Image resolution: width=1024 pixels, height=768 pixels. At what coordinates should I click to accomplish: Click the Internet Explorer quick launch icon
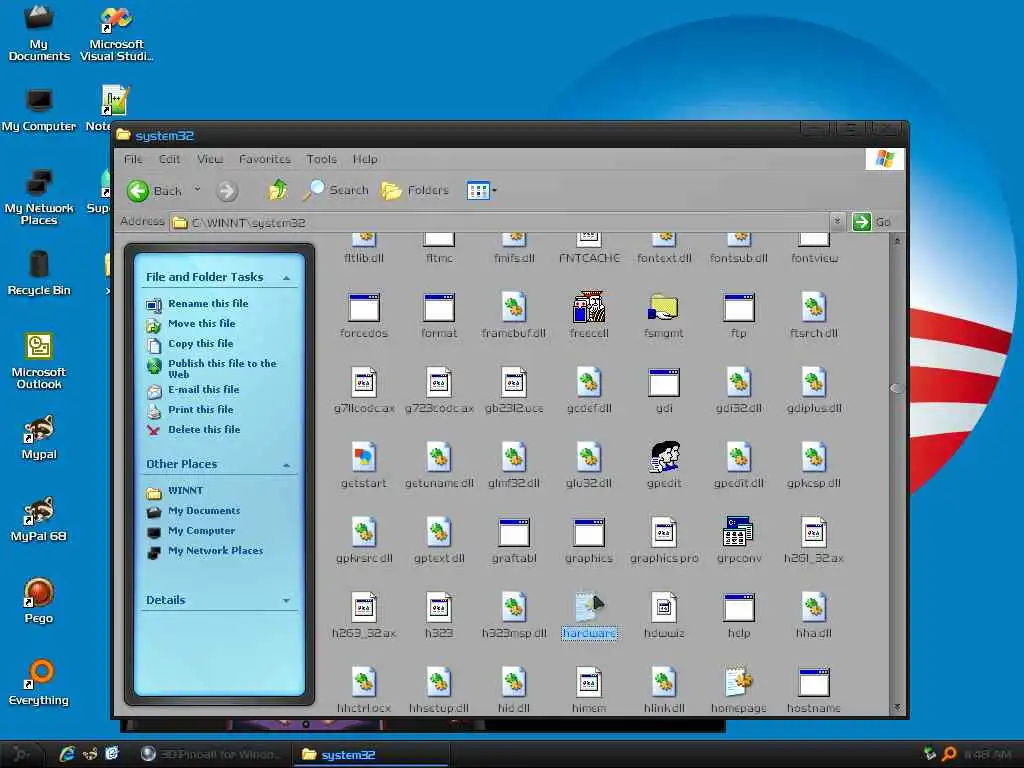coord(67,754)
